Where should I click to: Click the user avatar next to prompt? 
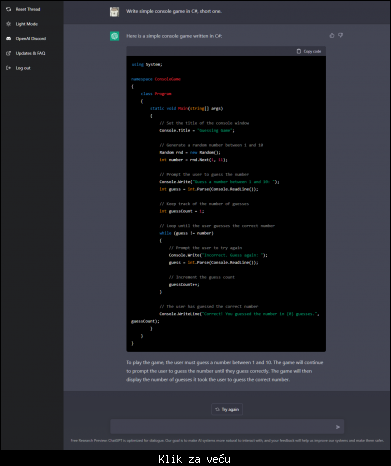[114, 12]
